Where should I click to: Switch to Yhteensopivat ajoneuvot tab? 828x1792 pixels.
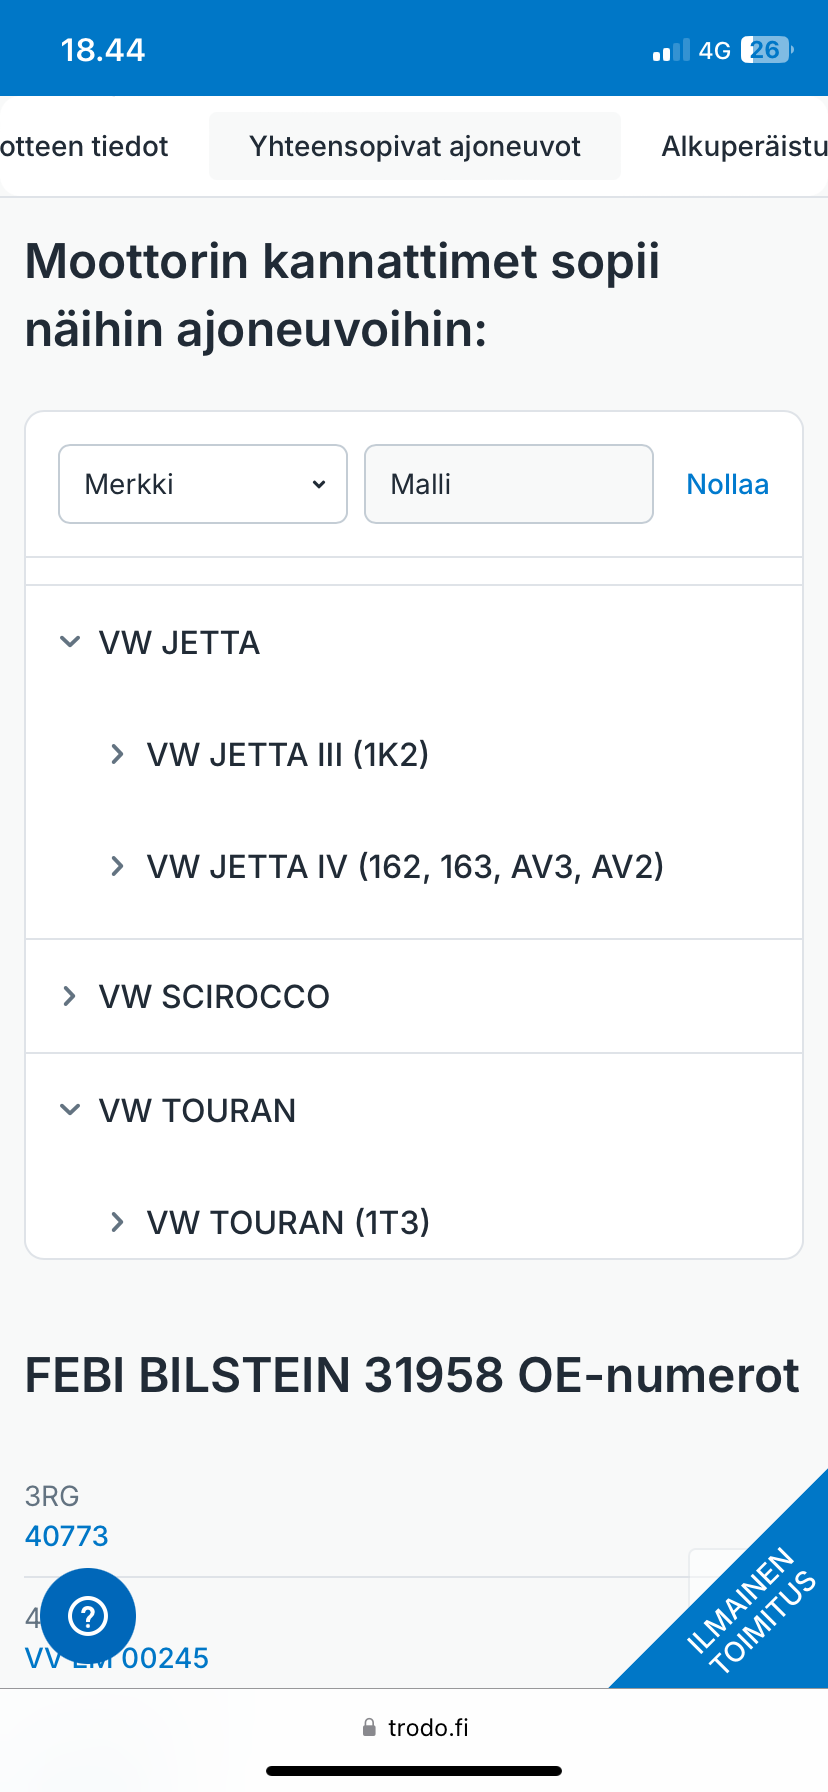[x=415, y=146]
